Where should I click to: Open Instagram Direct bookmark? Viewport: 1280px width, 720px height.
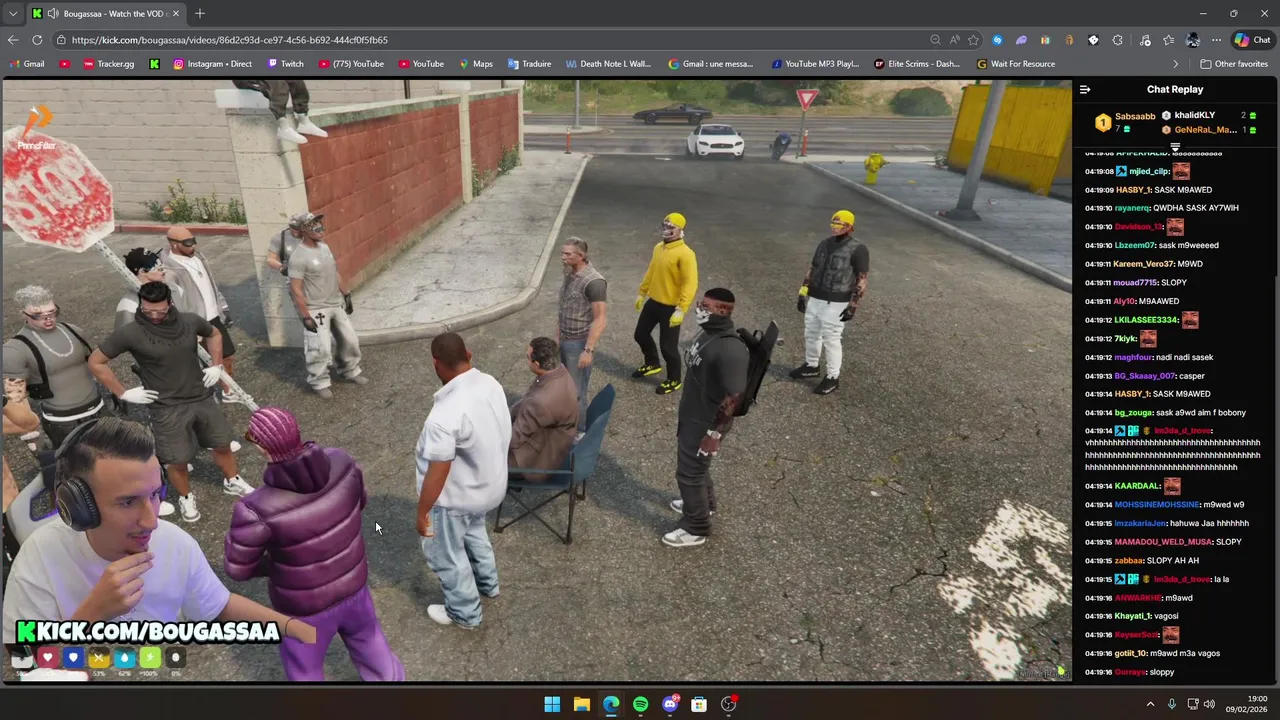pos(212,64)
